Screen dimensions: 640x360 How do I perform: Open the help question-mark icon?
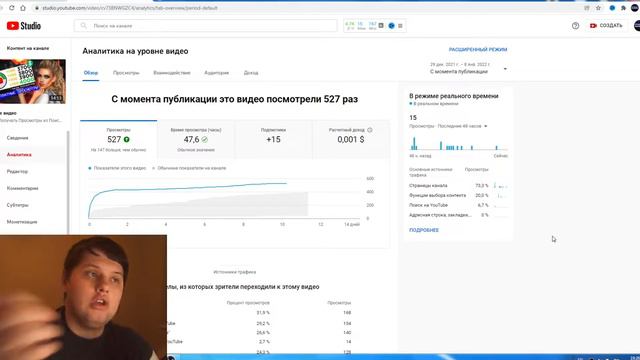575,26
